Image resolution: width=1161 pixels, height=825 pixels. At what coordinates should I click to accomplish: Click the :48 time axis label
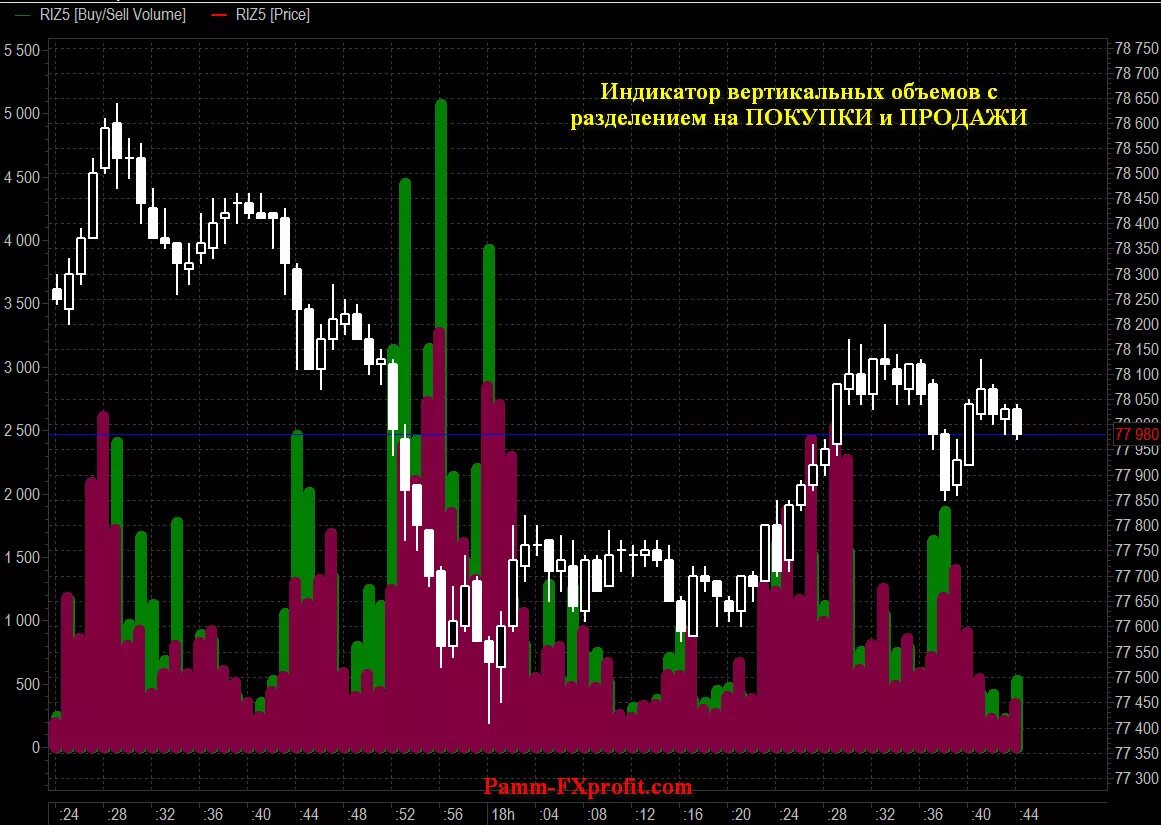point(356,815)
